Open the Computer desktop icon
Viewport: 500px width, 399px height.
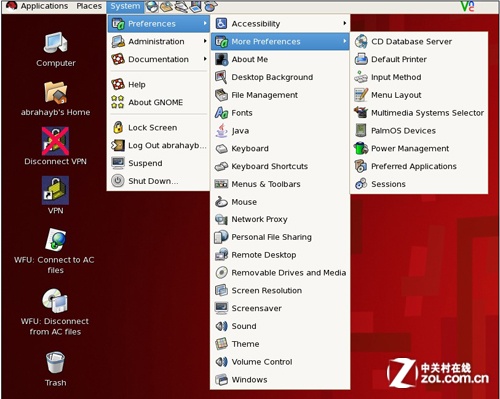point(55,43)
